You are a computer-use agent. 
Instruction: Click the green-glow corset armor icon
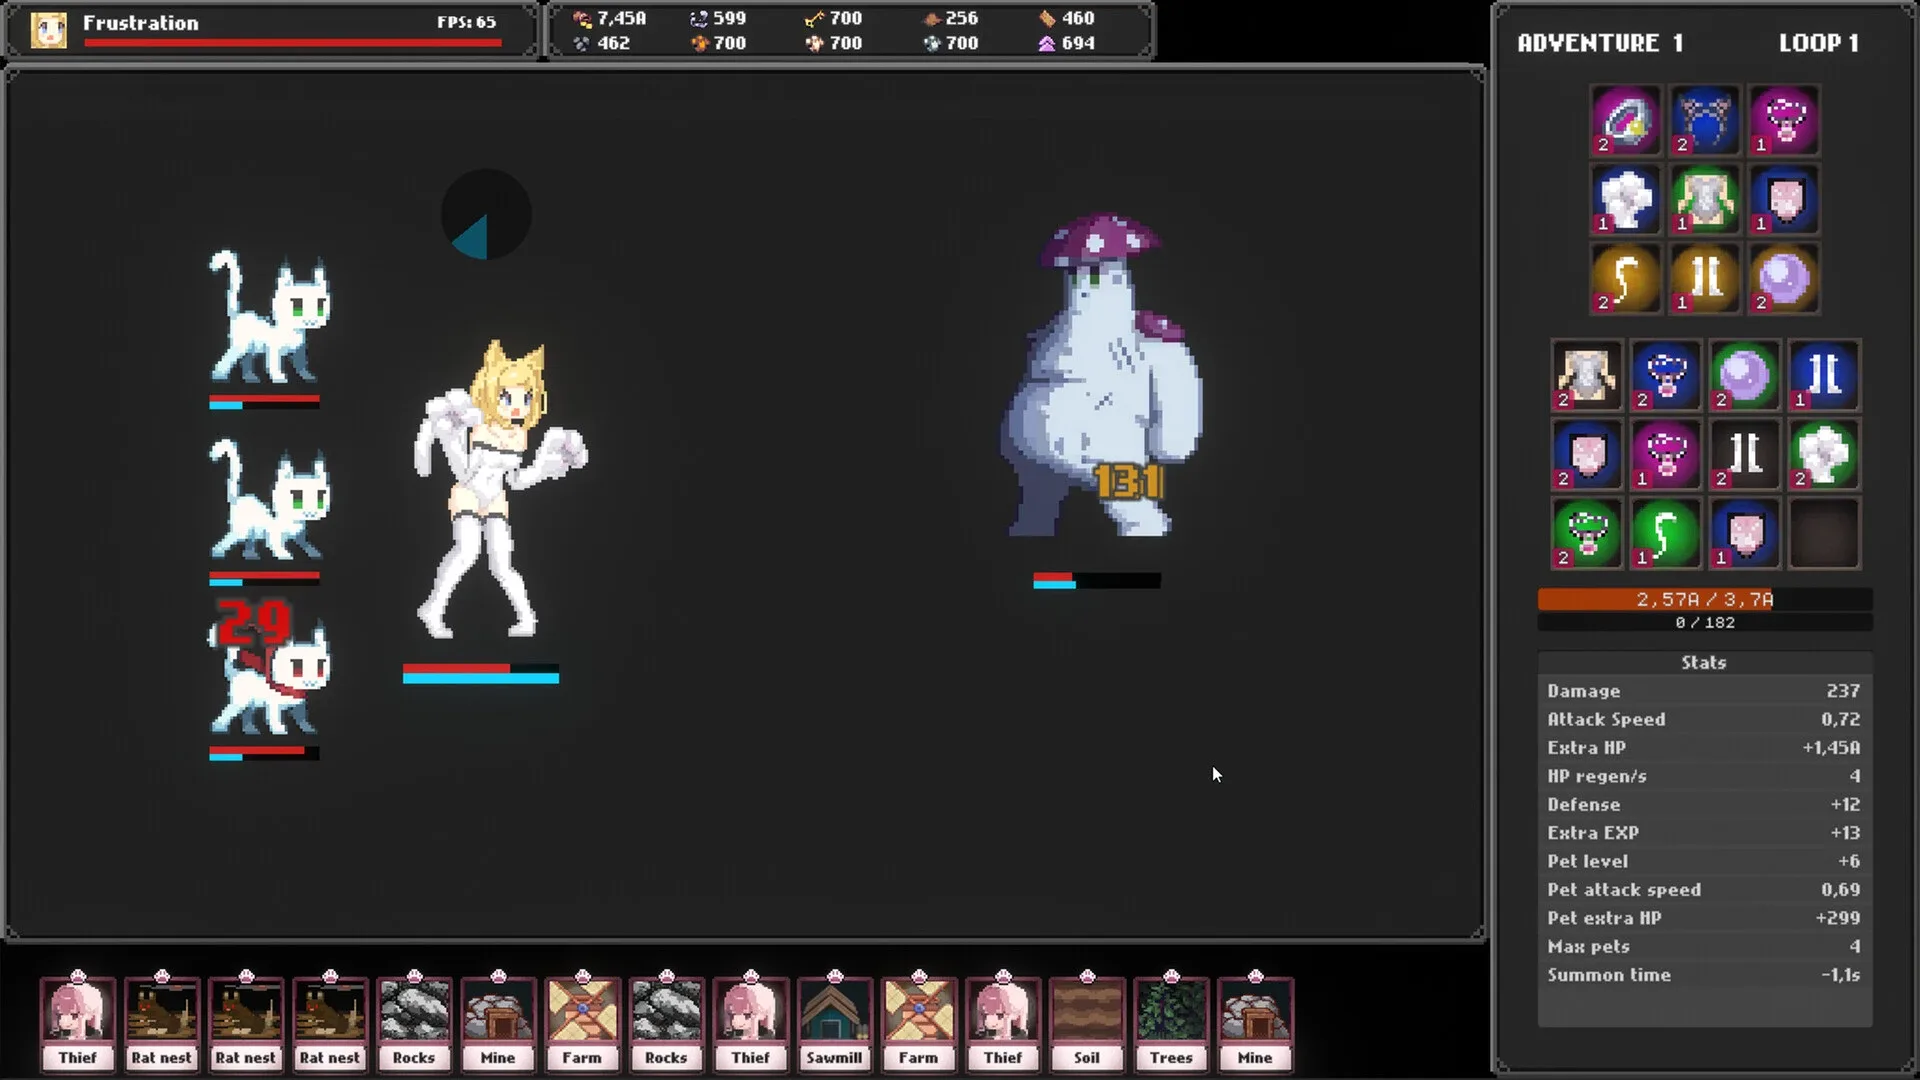pyautogui.click(x=1705, y=200)
